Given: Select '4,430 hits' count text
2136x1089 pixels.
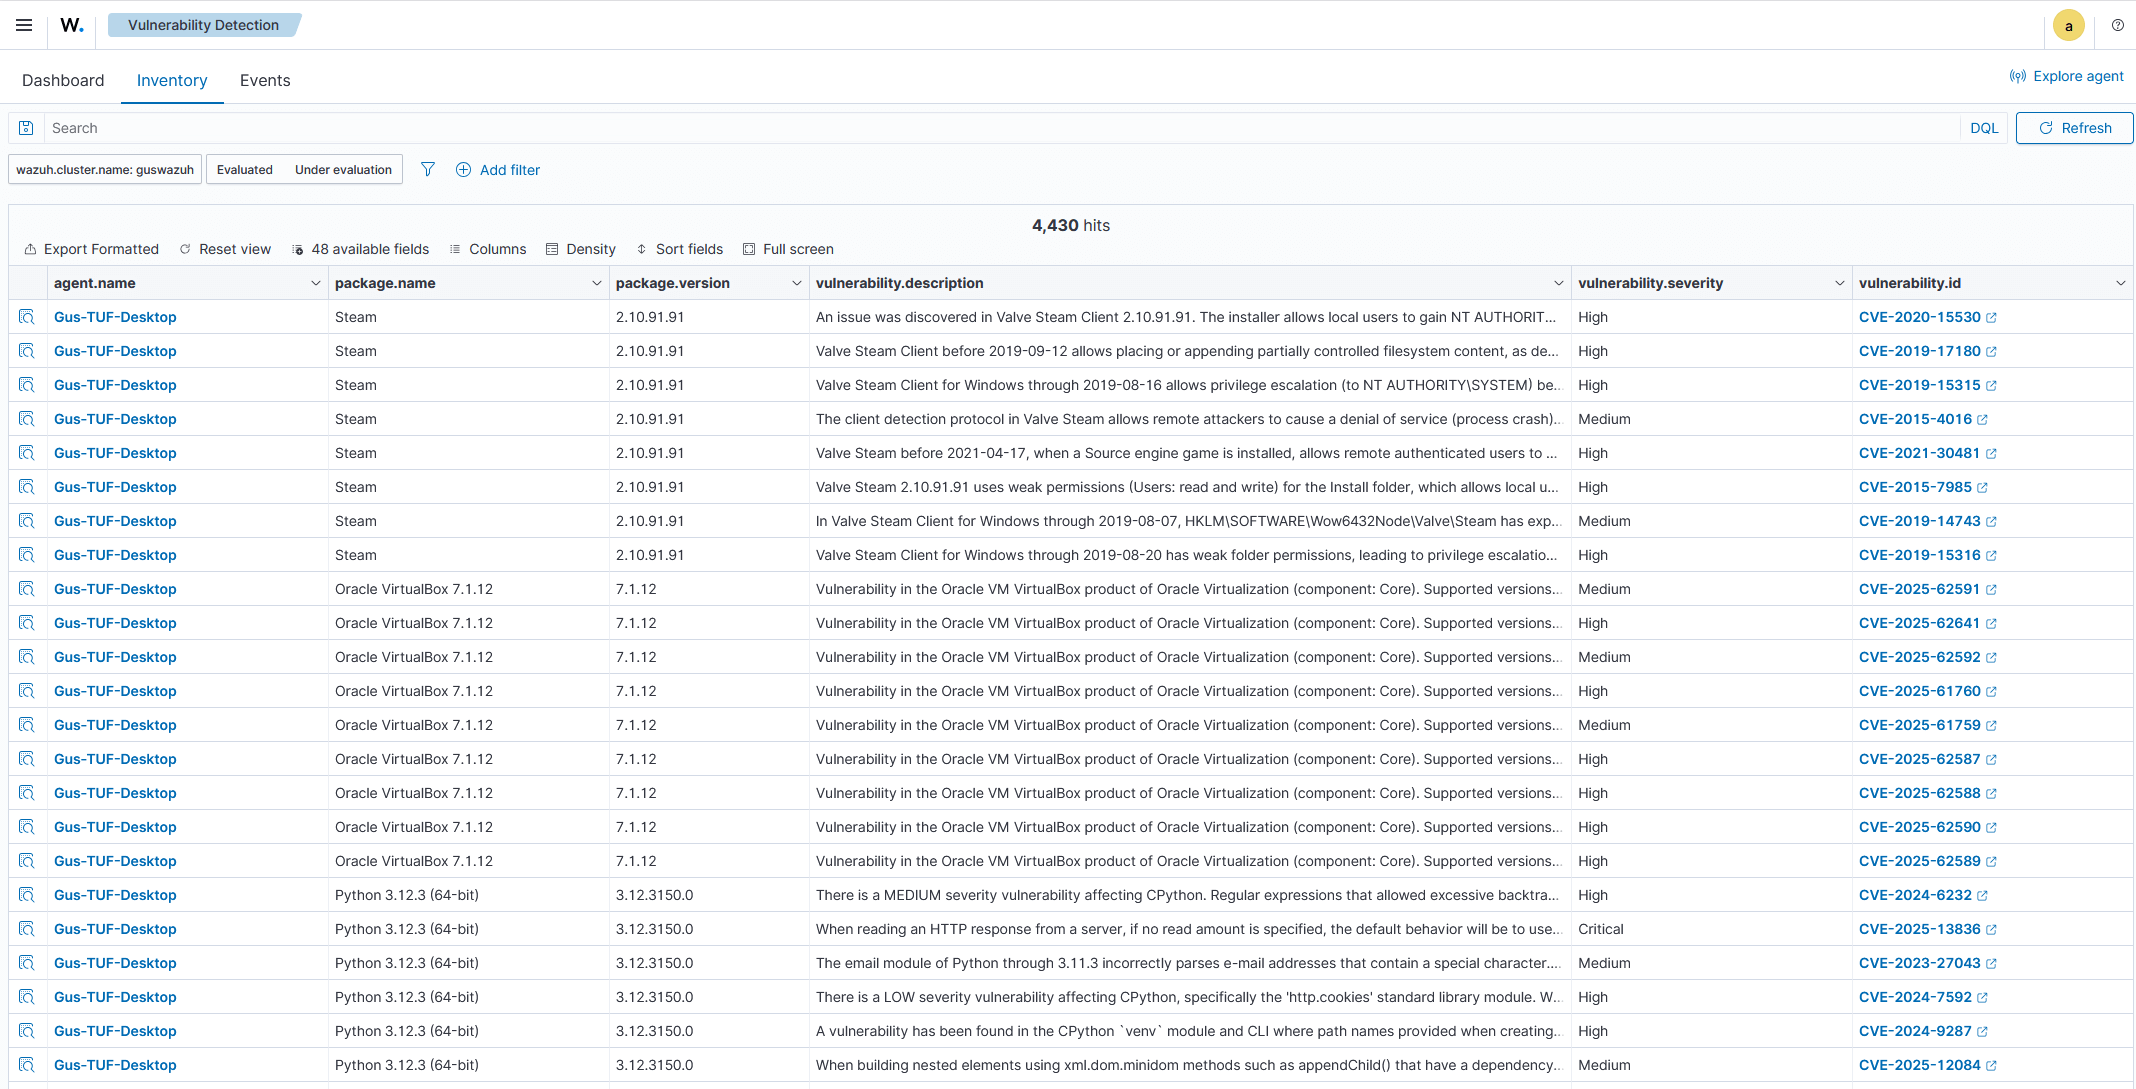Looking at the screenshot, I should 1071,226.
